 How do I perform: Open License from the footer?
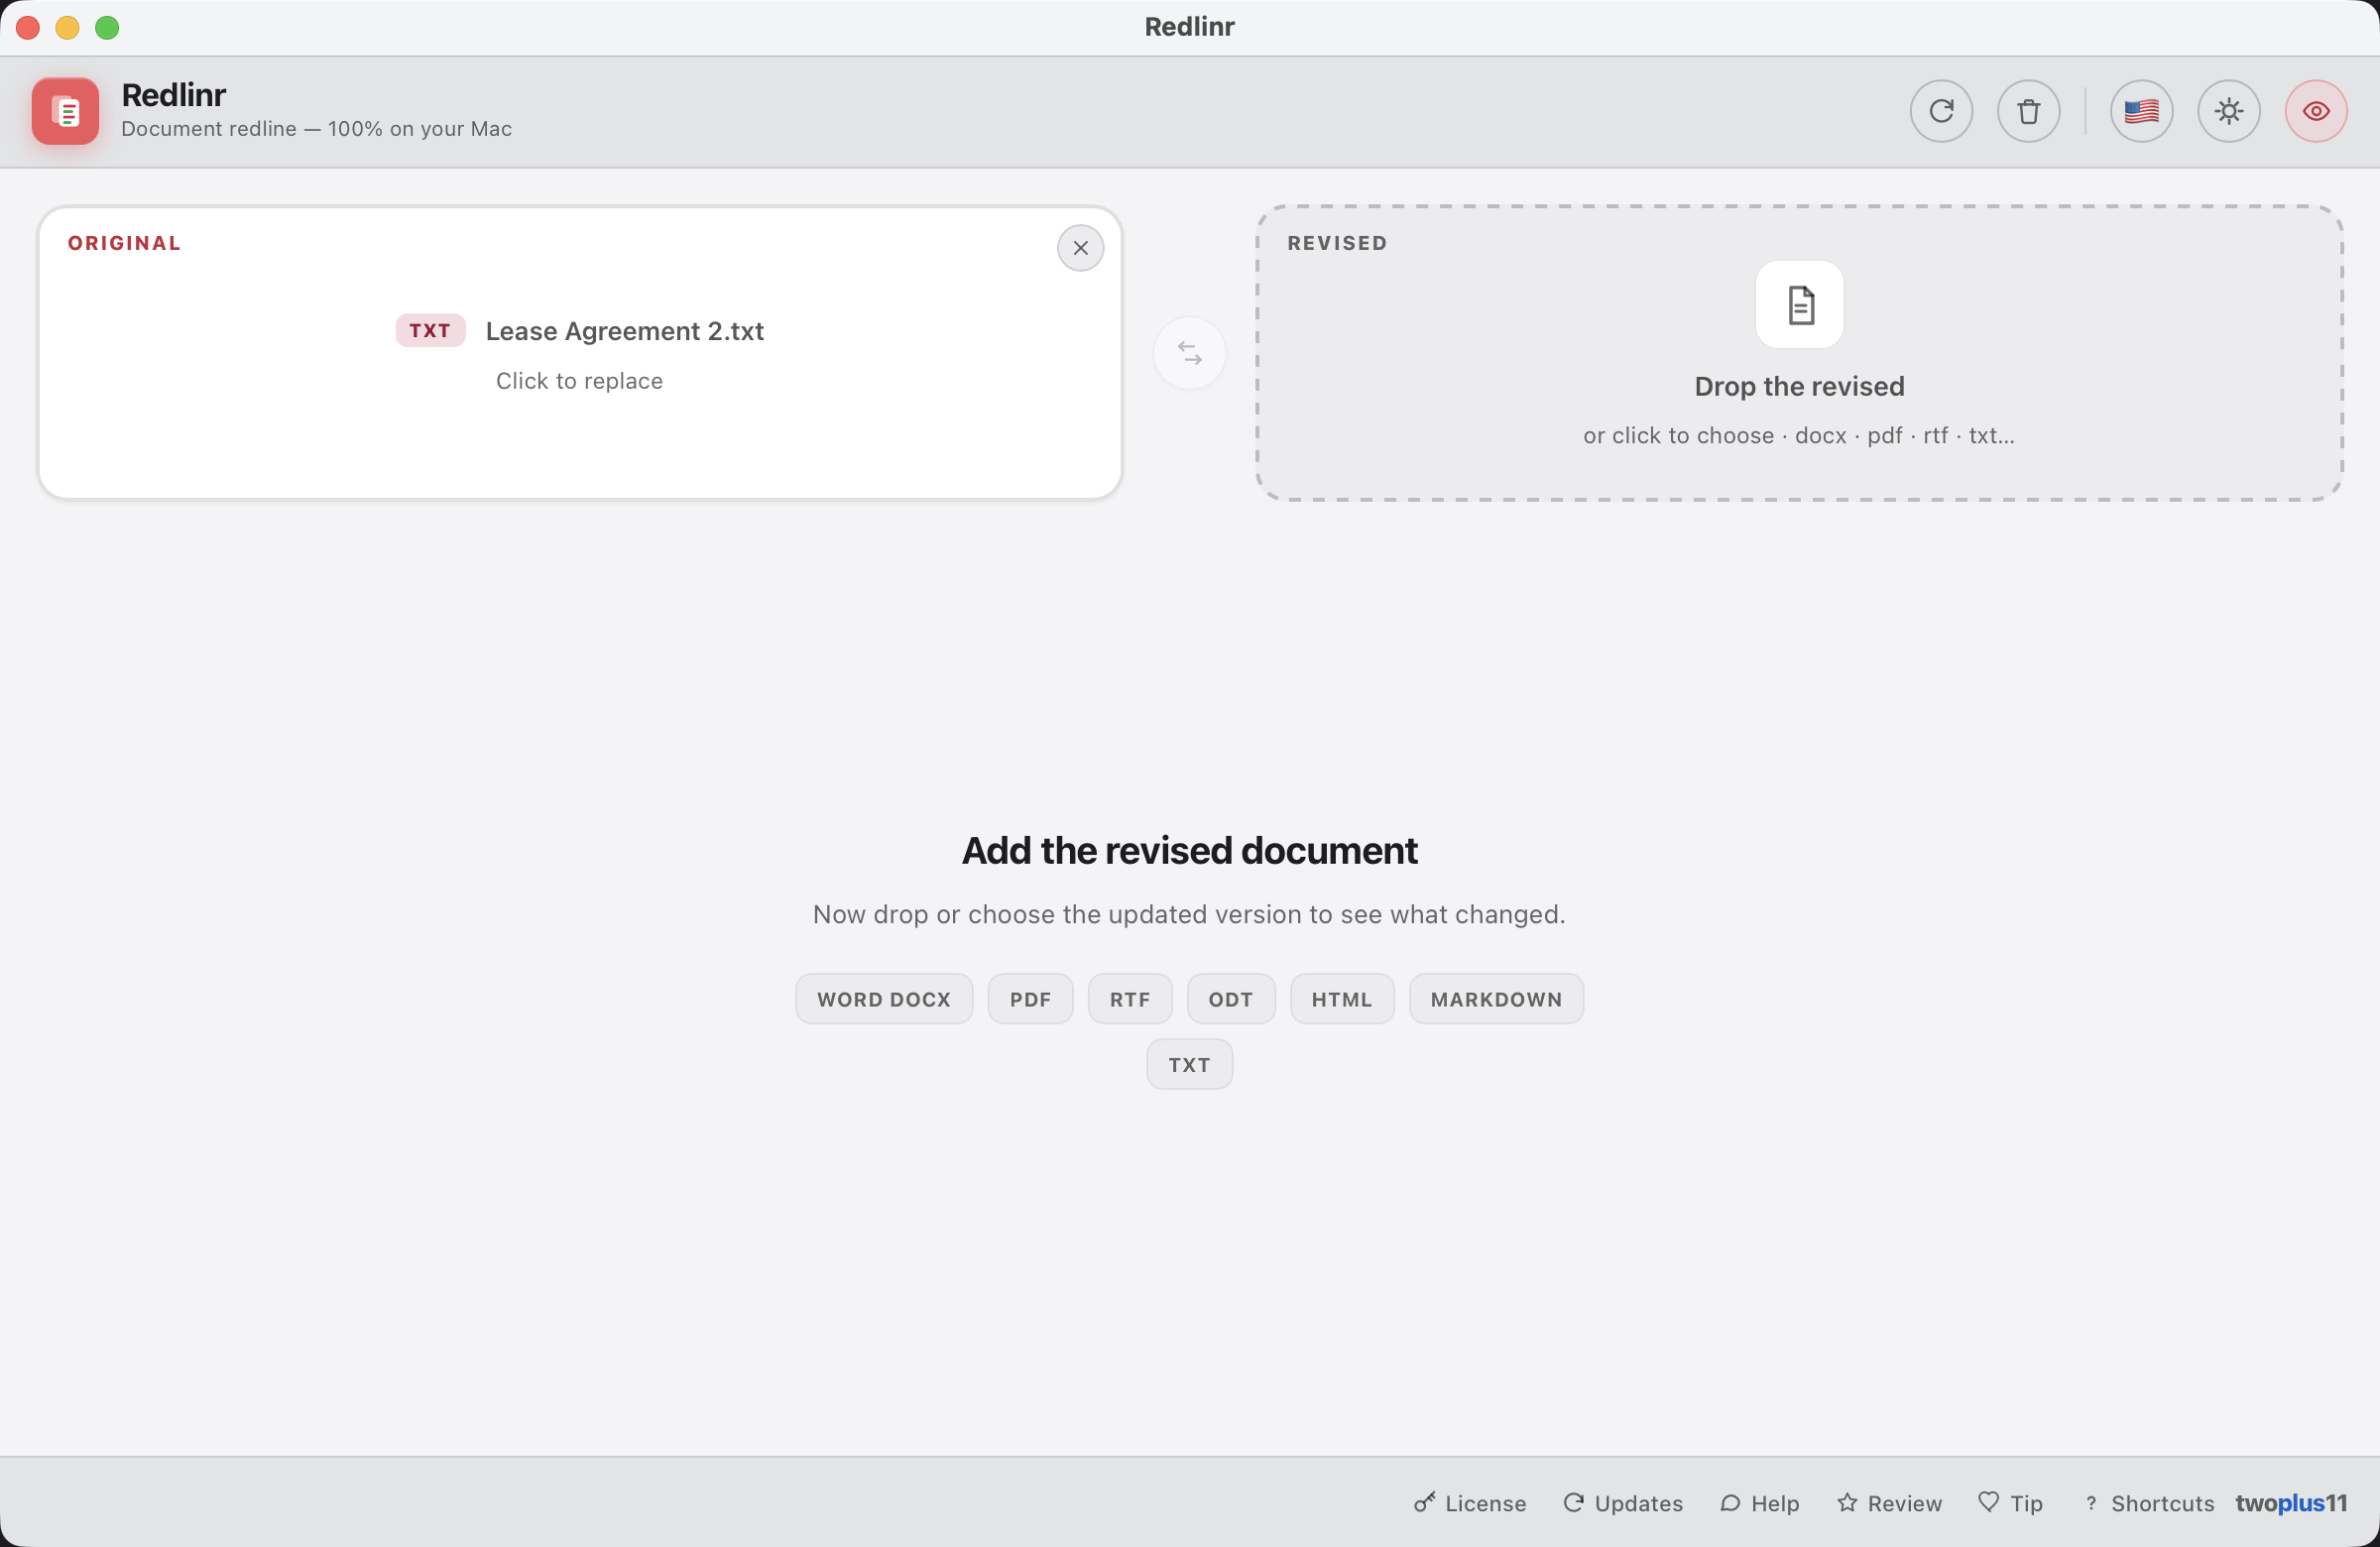coord(1470,1503)
